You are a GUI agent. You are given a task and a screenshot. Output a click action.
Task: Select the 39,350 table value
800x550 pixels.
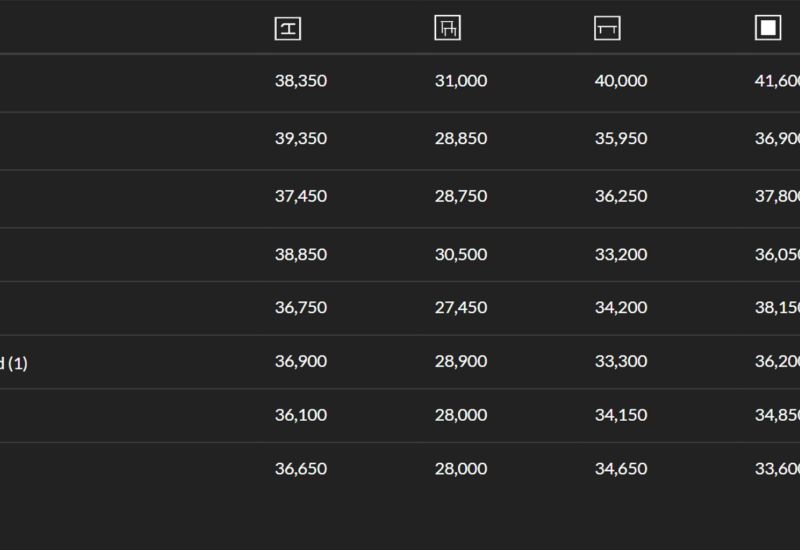[301, 138]
